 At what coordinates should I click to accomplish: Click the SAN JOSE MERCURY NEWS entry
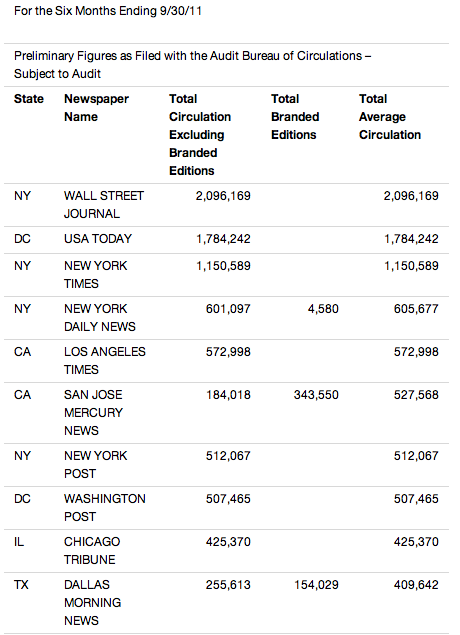(x=93, y=412)
